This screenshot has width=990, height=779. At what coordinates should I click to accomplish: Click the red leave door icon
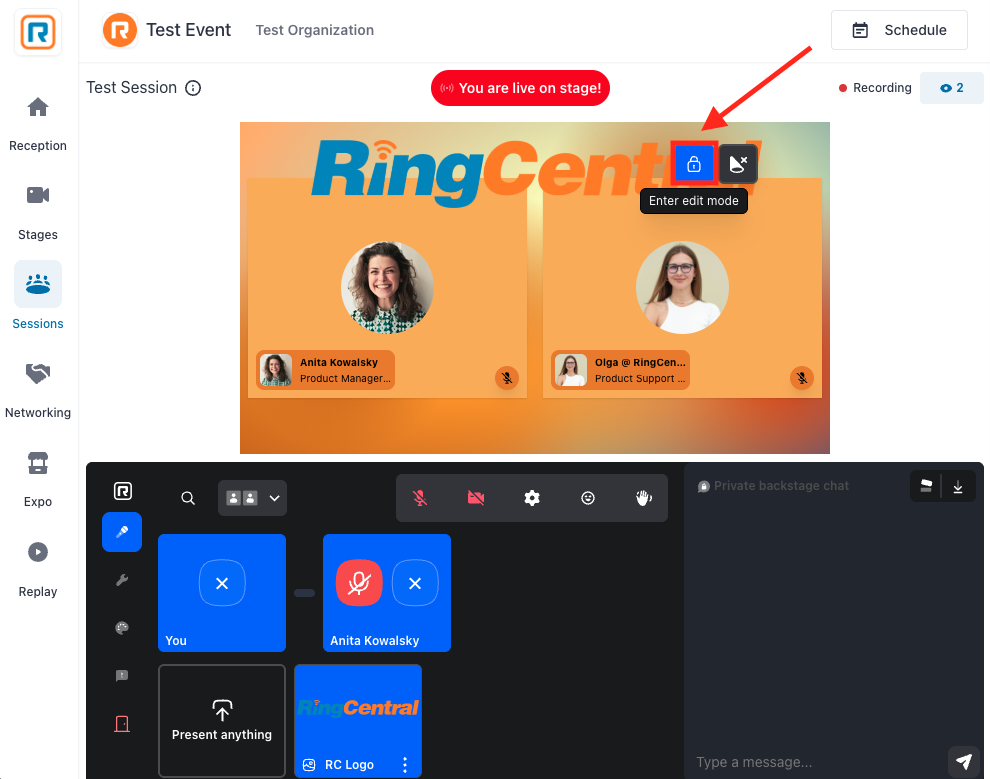[x=122, y=723]
